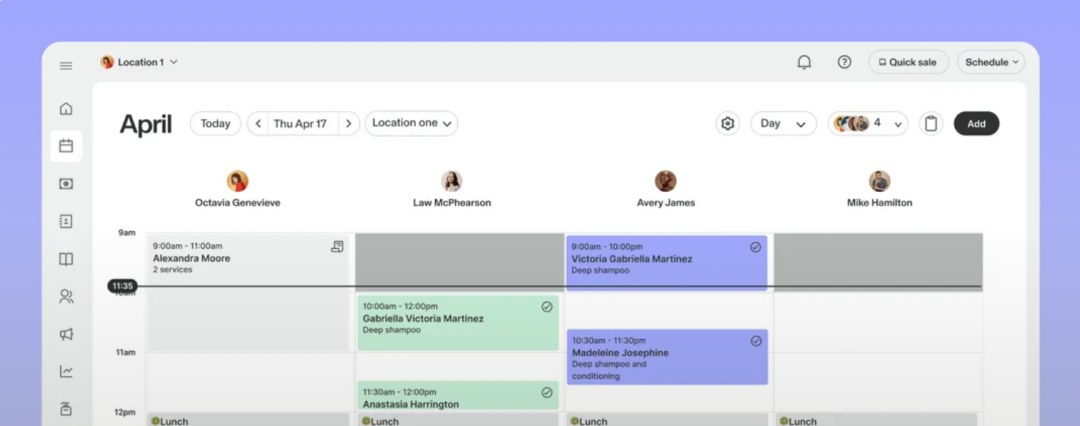The width and height of the screenshot is (1080, 426).
Task: Open the customers people icon in sidebar
Action: pos(66,296)
